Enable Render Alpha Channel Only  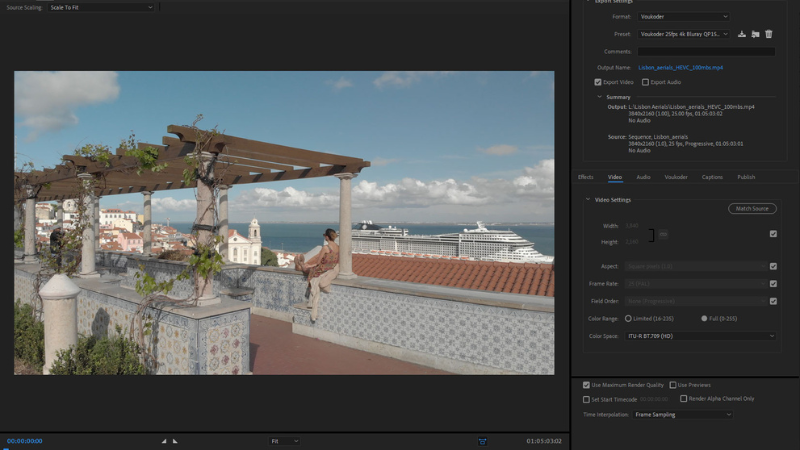tap(684, 398)
